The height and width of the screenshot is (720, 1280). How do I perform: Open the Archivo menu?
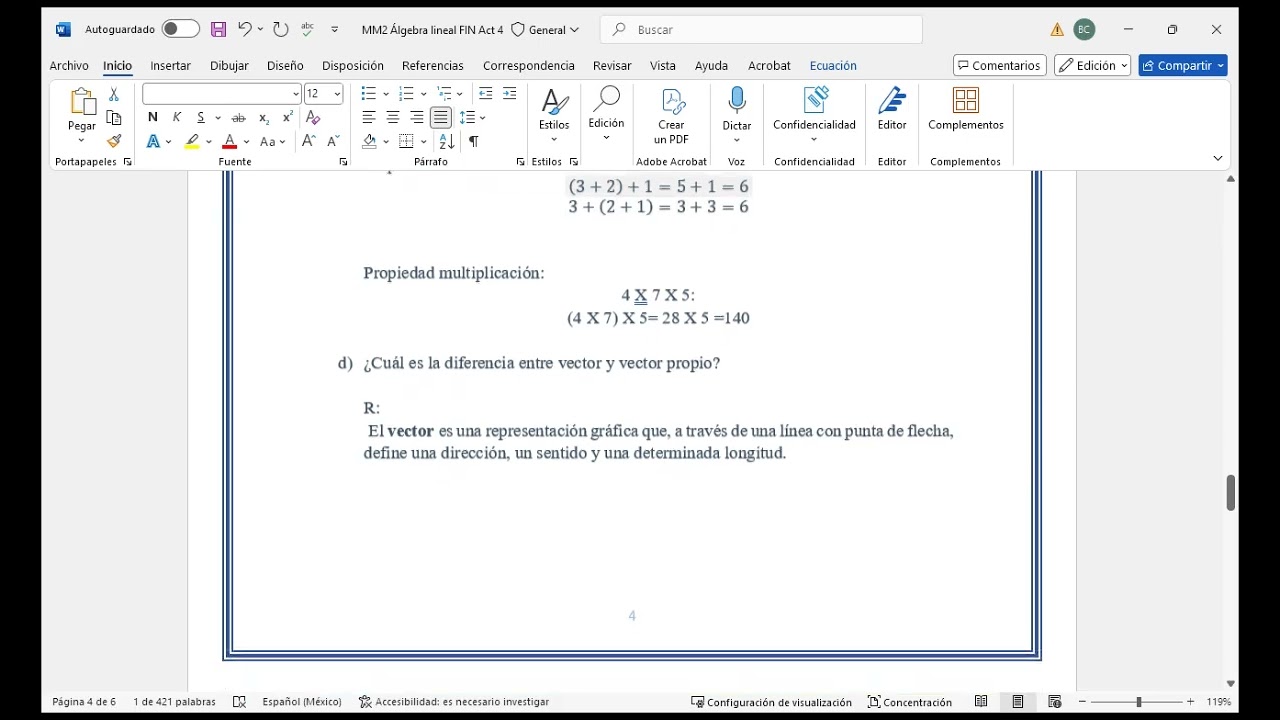(x=69, y=66)
